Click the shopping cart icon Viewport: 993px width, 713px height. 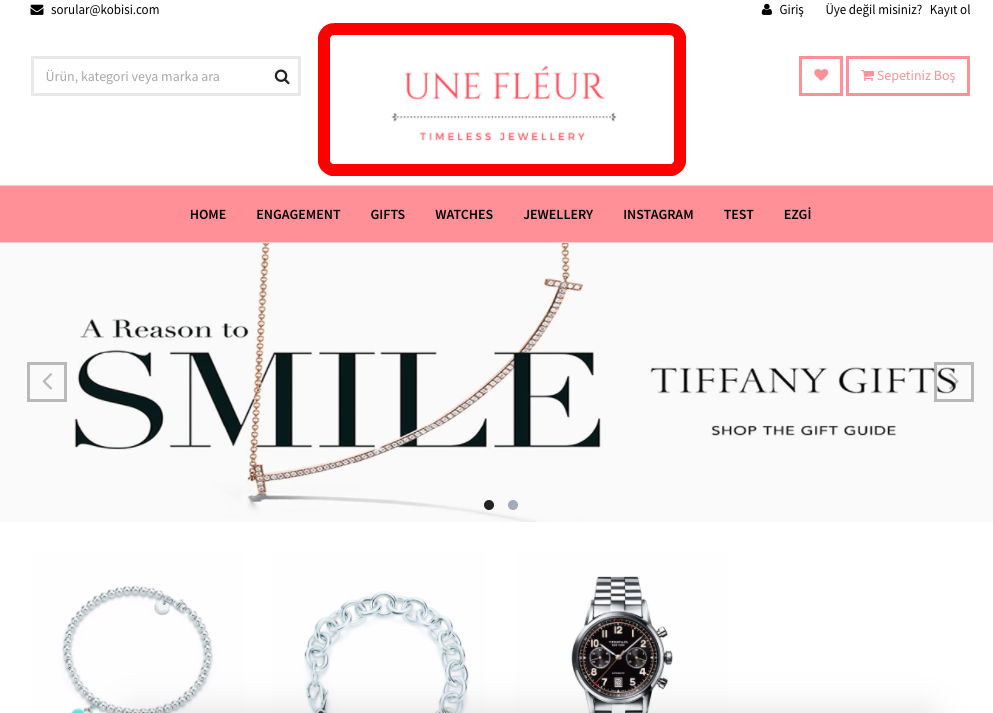[867, 75]
